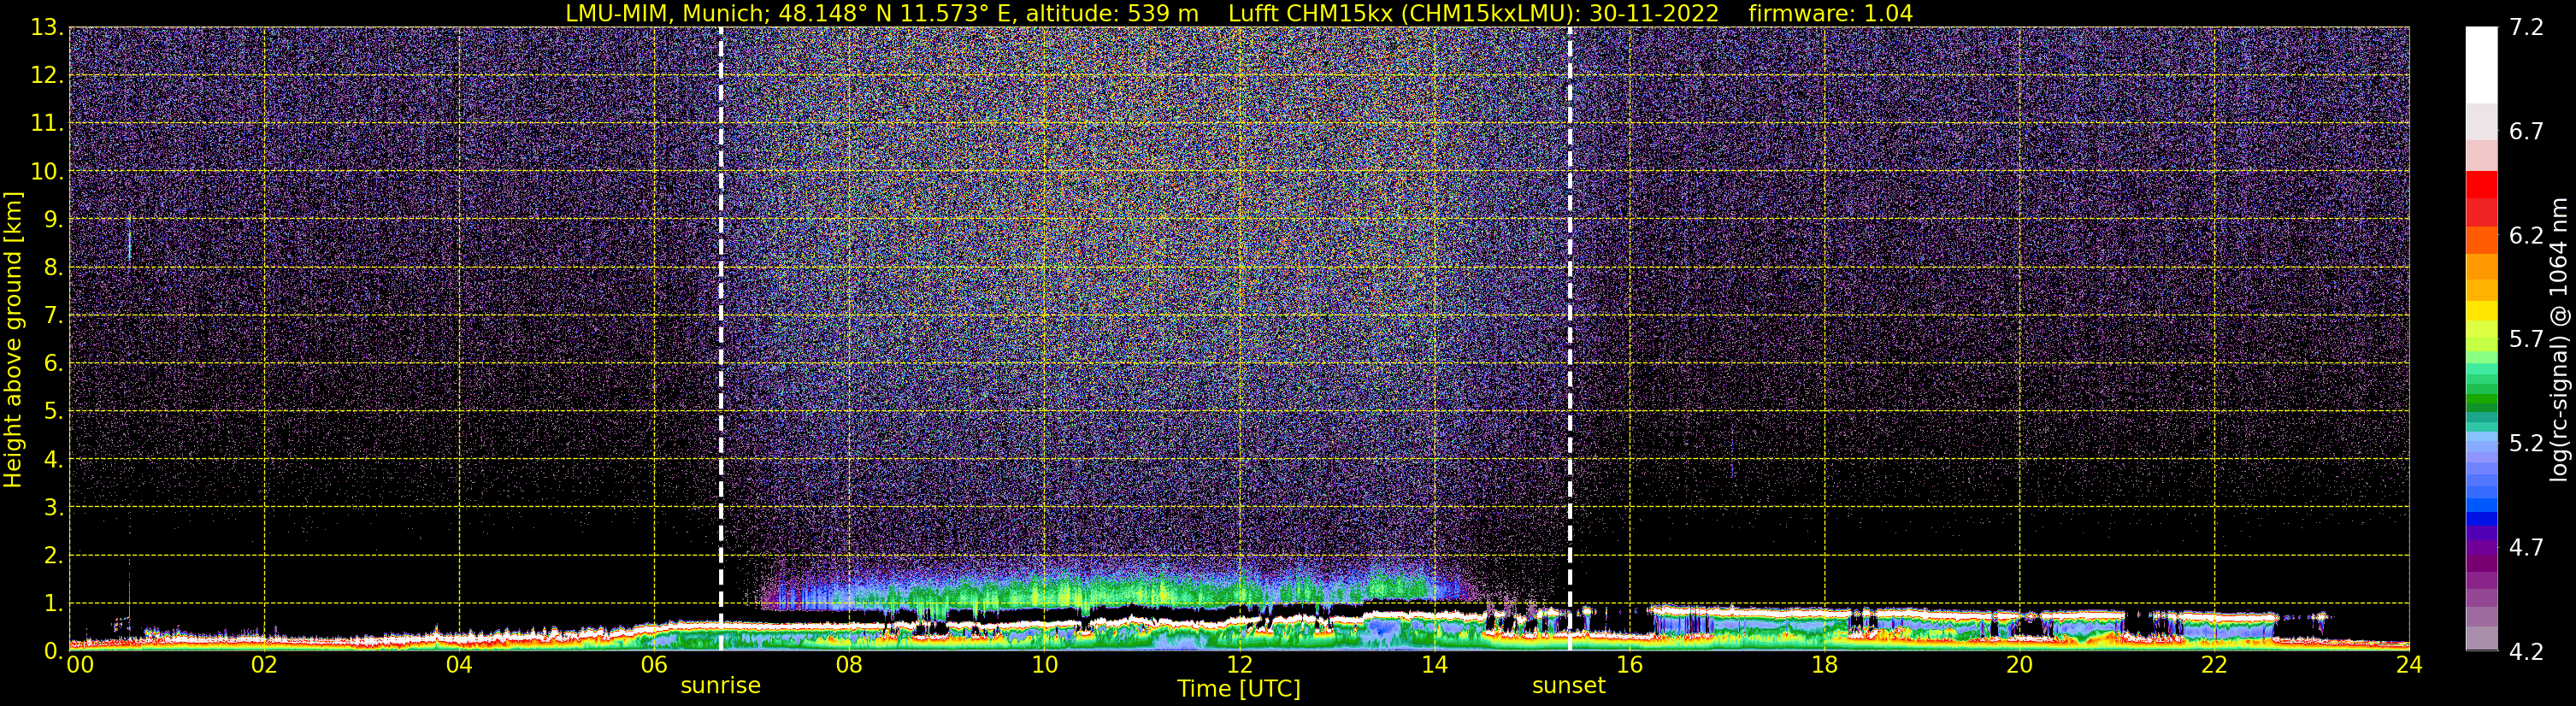
Task: Click the time axis tick label "12"
Action: click(1239, 665)
